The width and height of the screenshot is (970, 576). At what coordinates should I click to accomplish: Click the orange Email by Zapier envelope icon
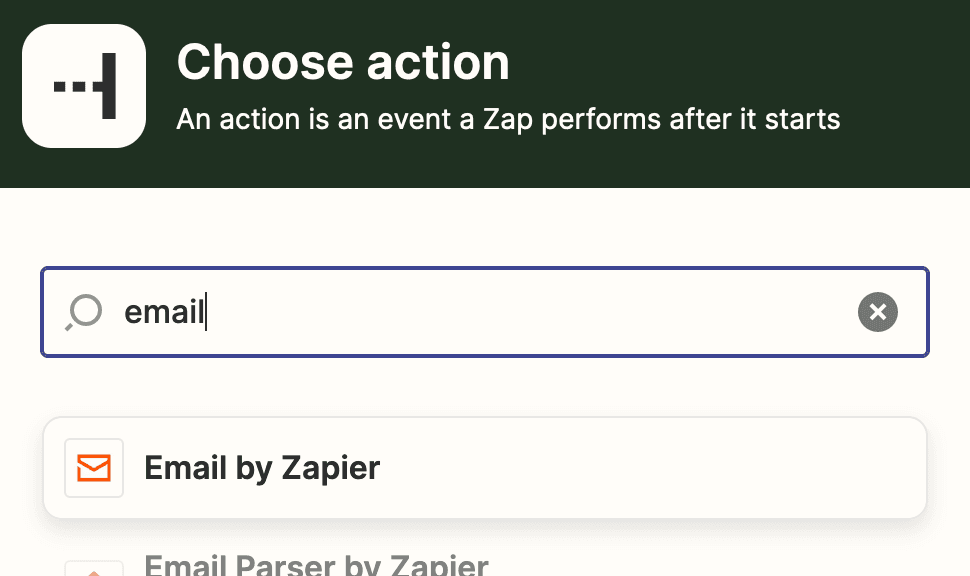pos(94,468)
